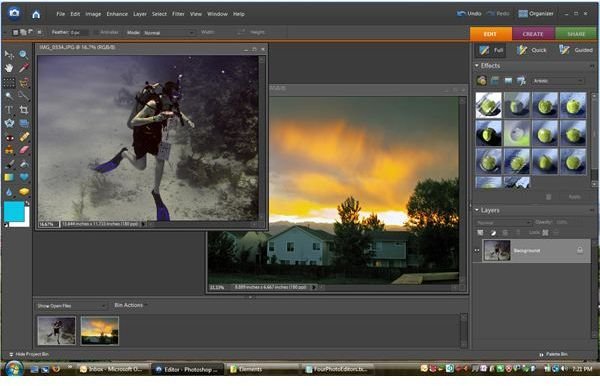This screenshot has height=386, width=600.
Task: Choose Subtract from Selection mode
Action: [31, 33]
